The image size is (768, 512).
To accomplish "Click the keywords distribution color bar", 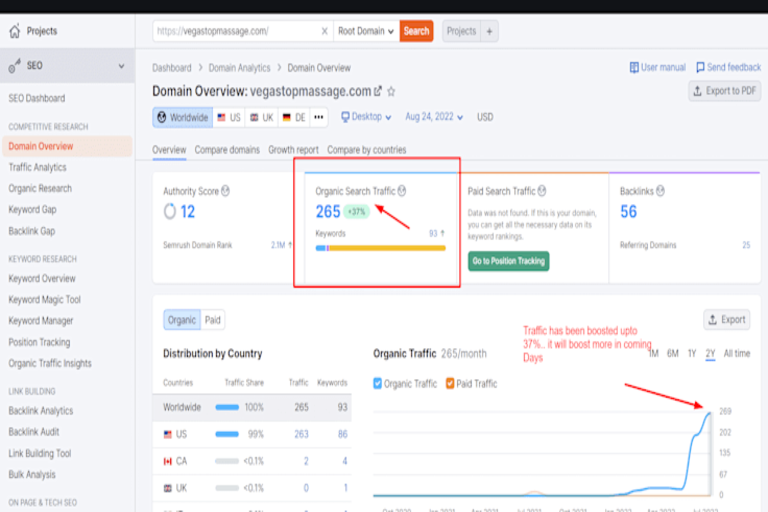I will pyautogui.click(x=381, y=248).
